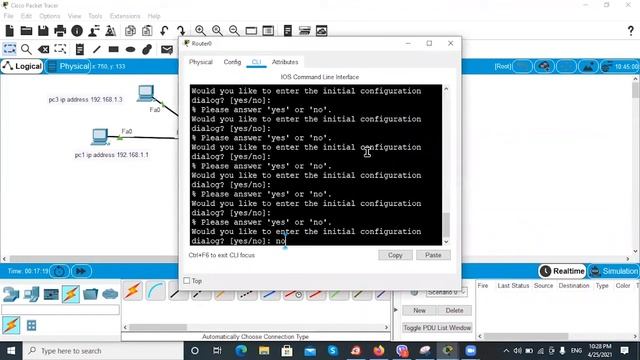Screen dimensions: 640x360
Task: Click the Copy icon in main toolbar
Action: (130, 31)
